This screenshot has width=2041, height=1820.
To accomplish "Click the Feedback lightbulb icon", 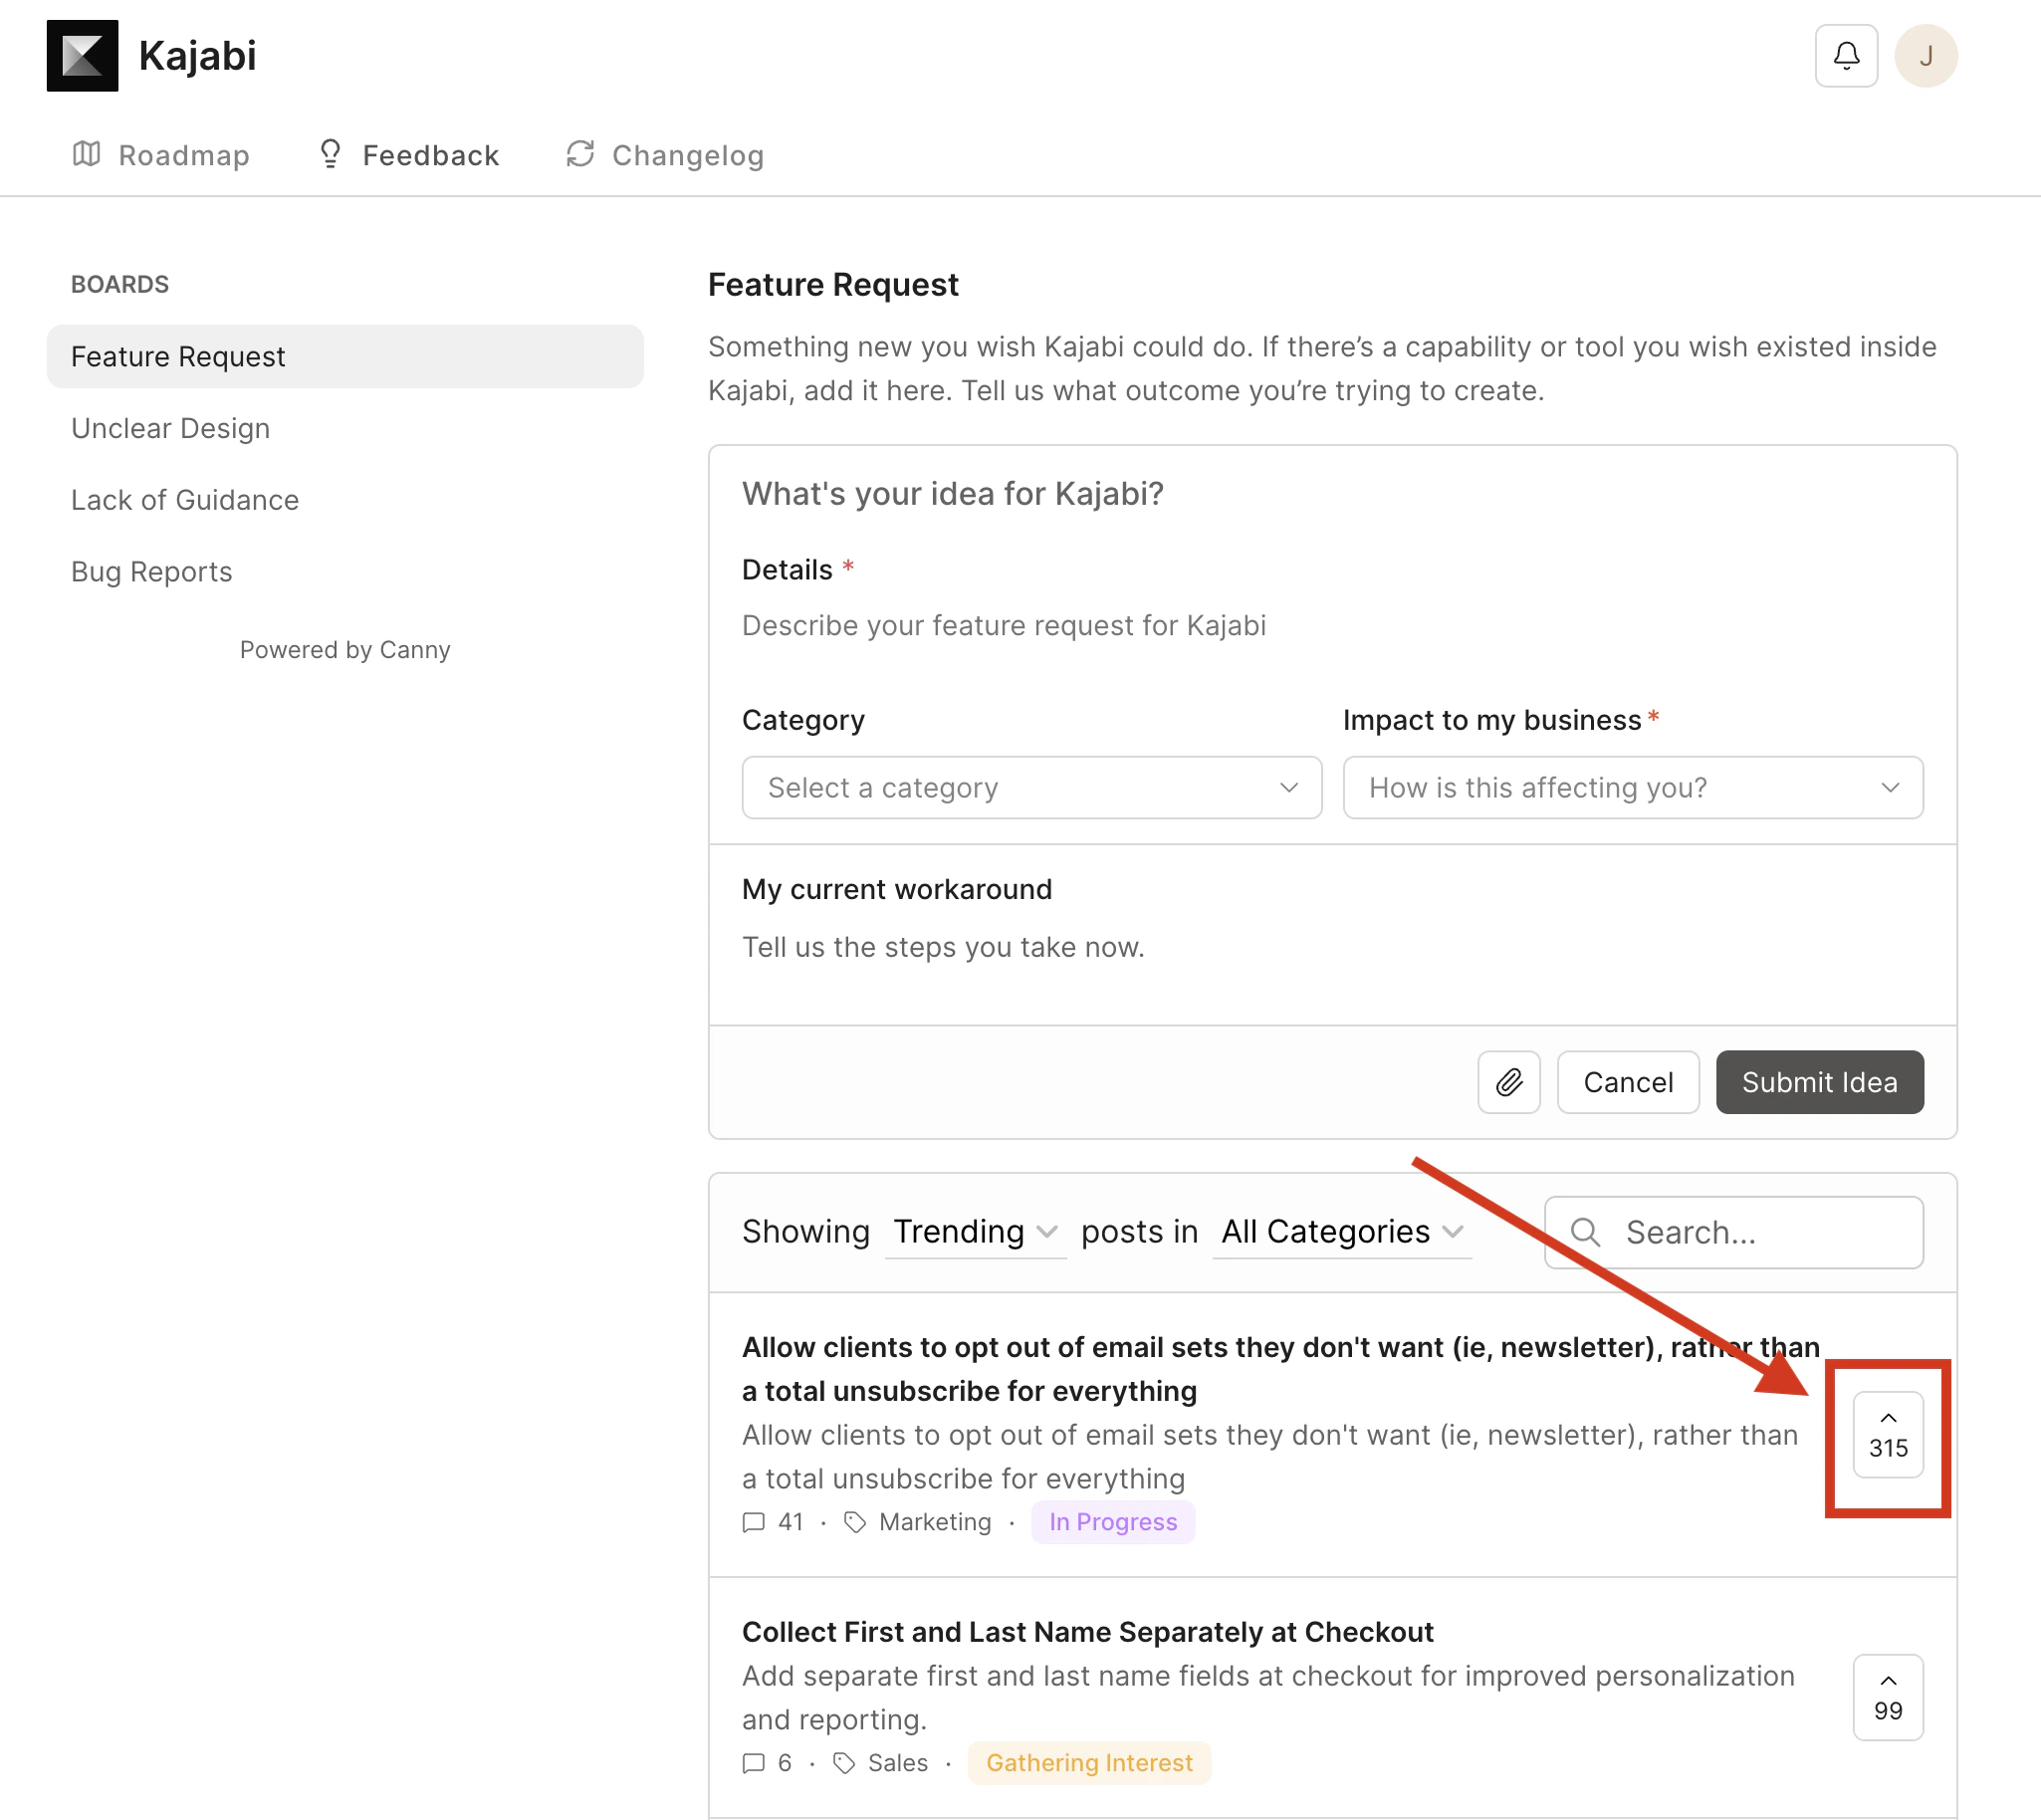I will (x=330, y=154).
